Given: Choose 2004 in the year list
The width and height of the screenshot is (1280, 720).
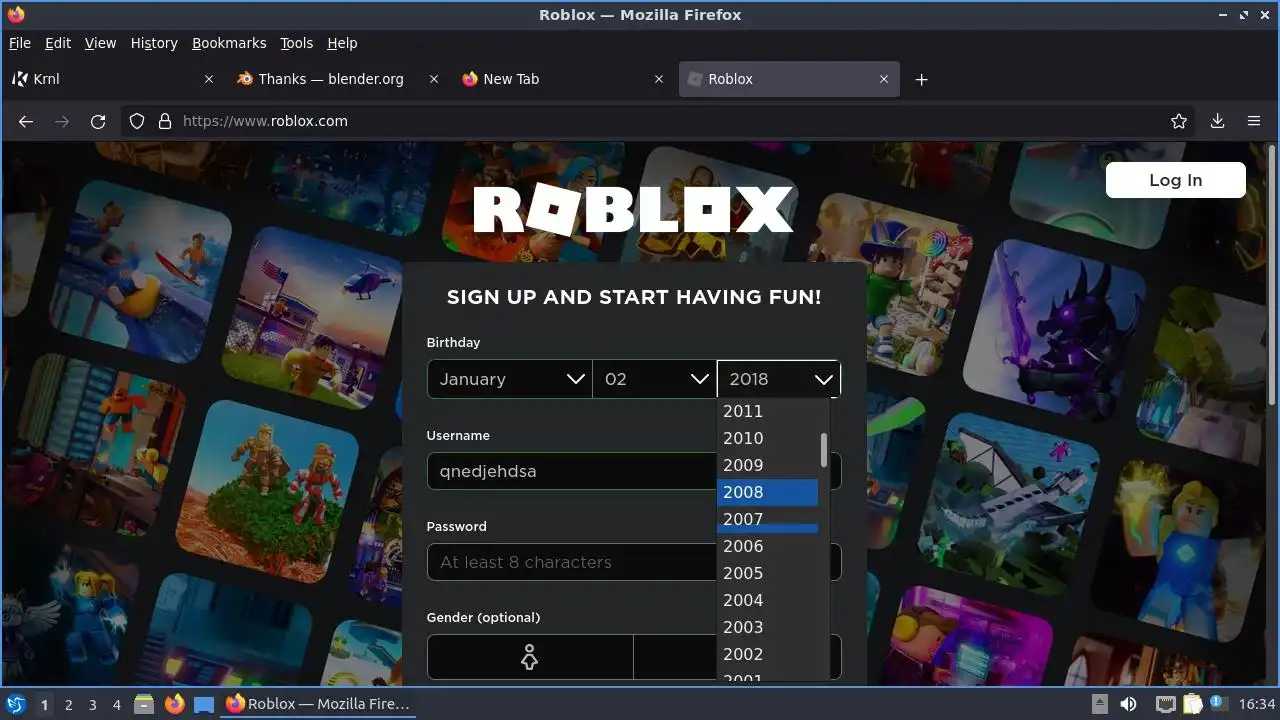Looking at the screenshot, I should (x=768, y=600).
